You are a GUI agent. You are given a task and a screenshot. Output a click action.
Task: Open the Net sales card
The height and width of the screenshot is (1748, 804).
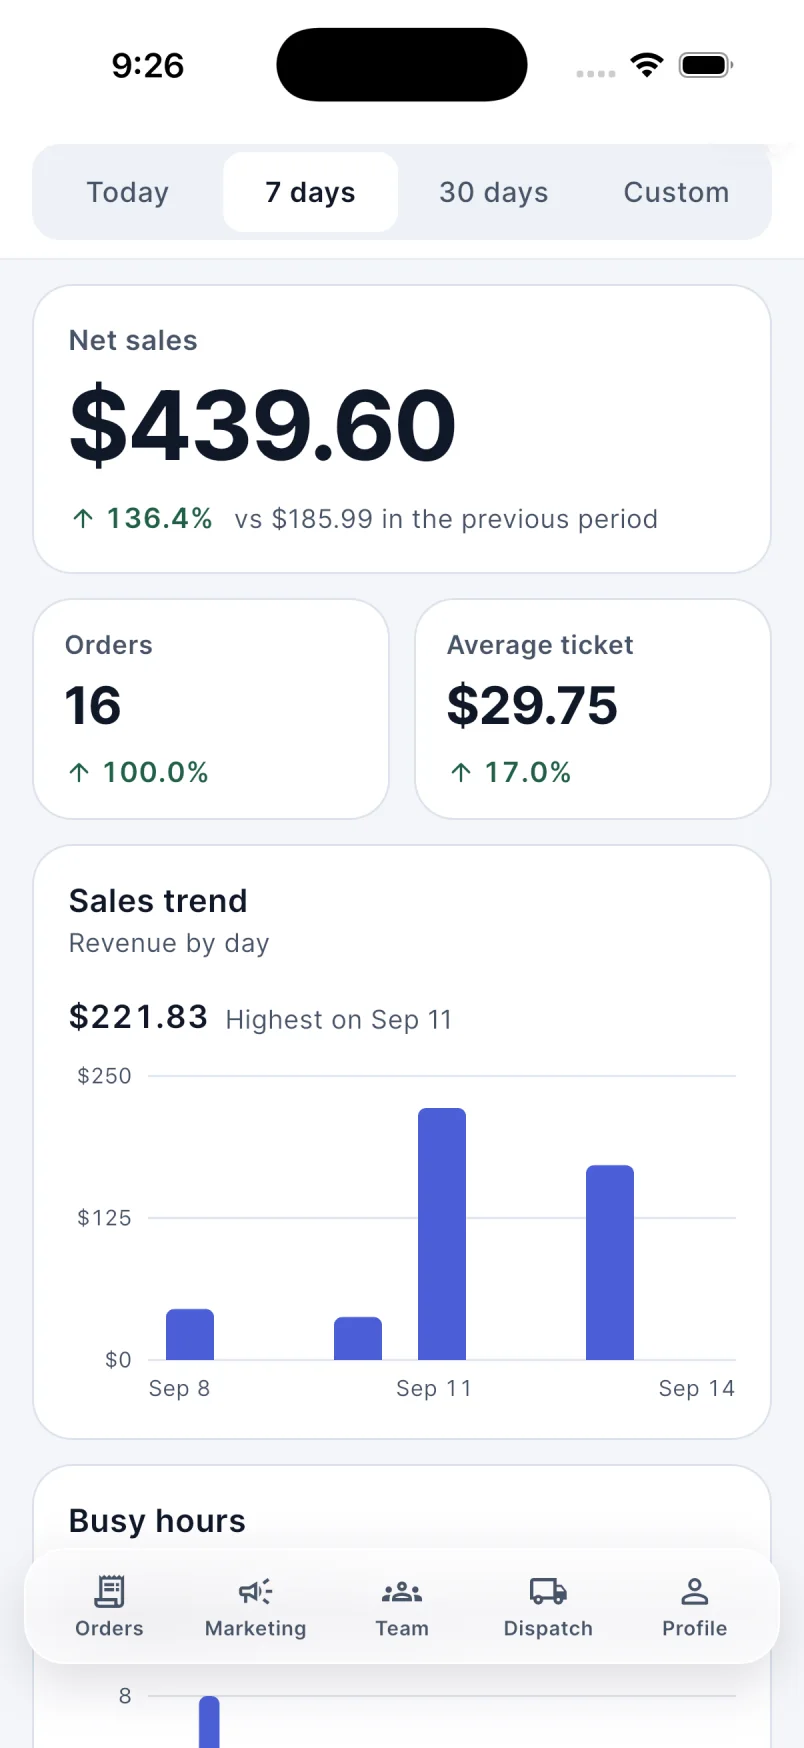[402, 429]
